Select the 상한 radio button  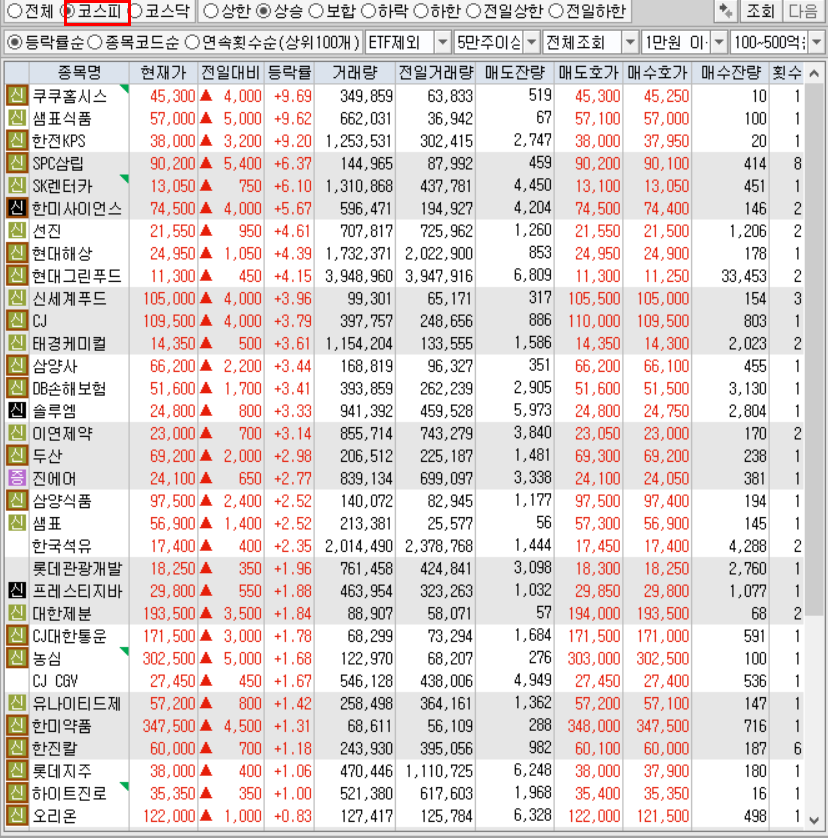coord(211,11)
